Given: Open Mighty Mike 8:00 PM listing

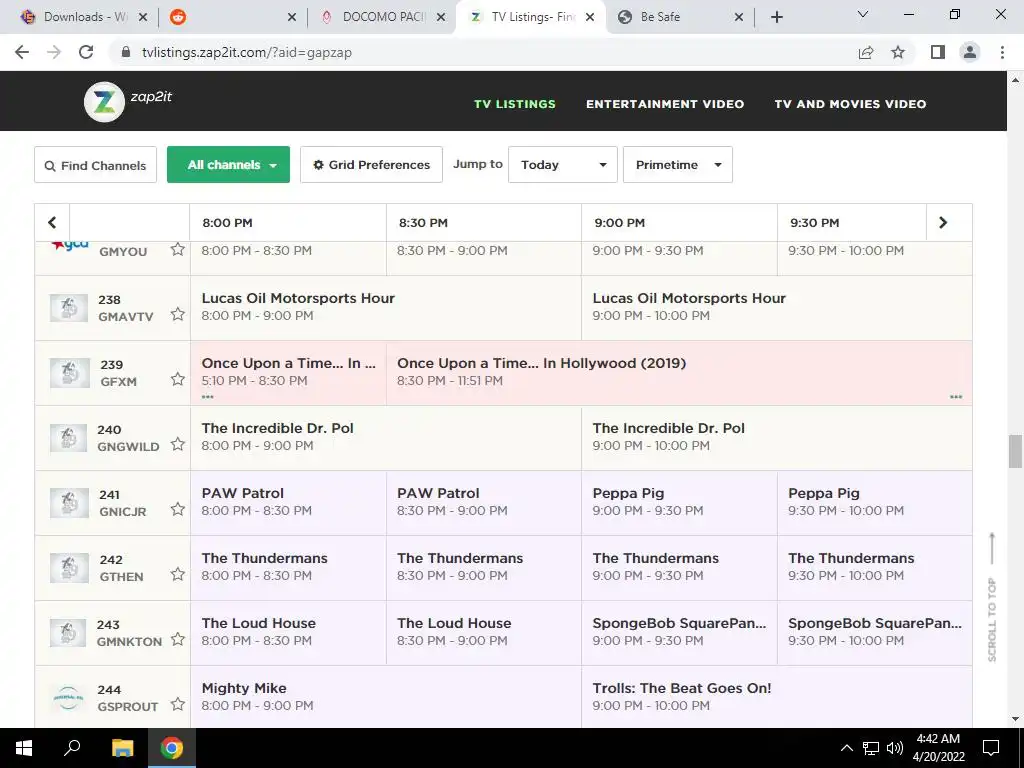Looking at the screenshot, I should [x=385, y=697].
